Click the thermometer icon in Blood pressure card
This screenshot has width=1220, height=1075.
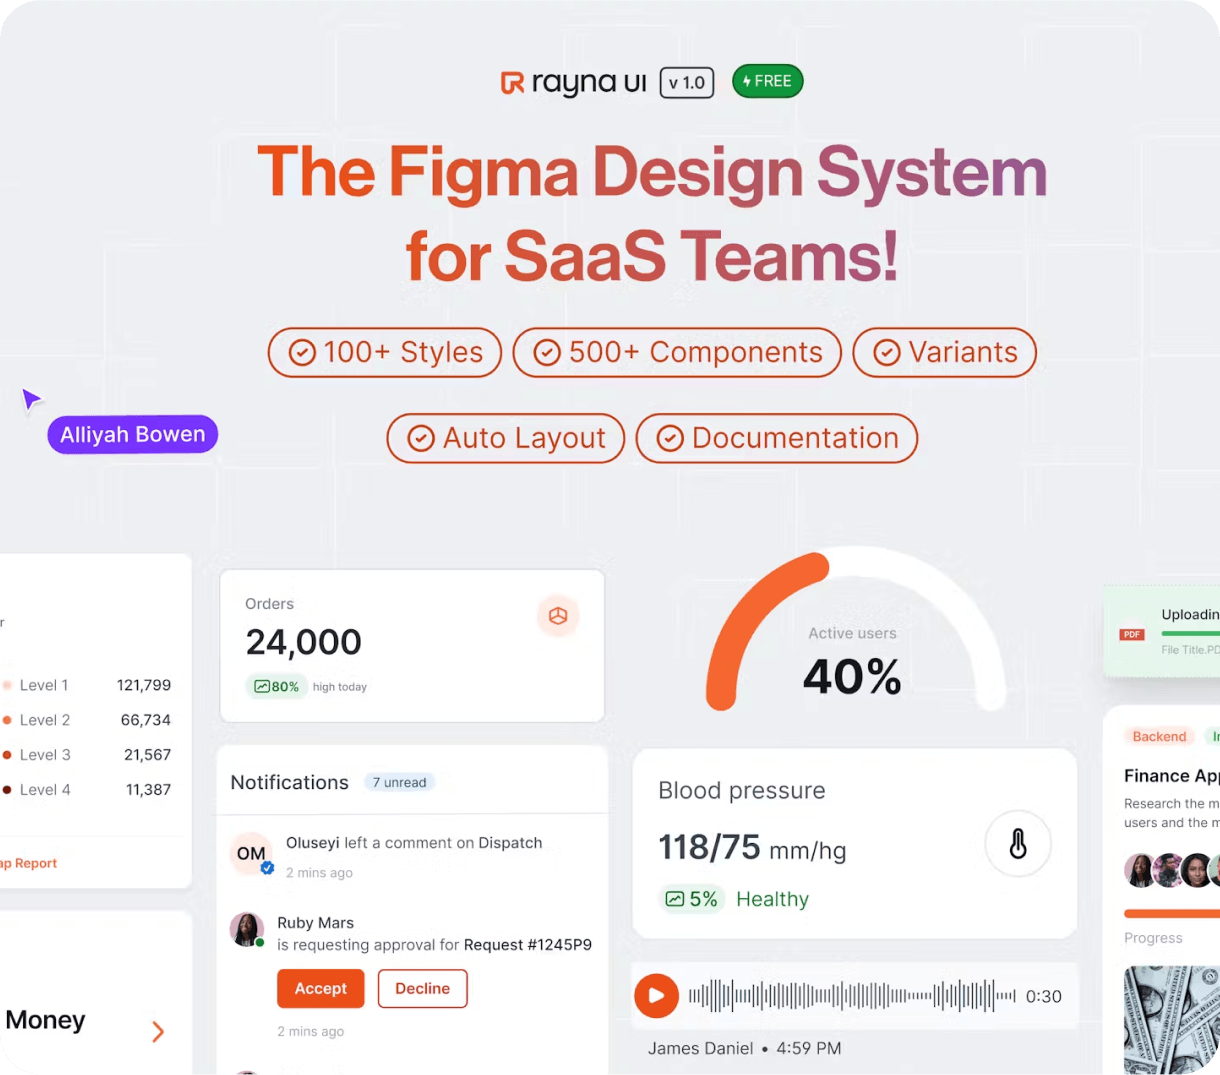click(1018, 844)
